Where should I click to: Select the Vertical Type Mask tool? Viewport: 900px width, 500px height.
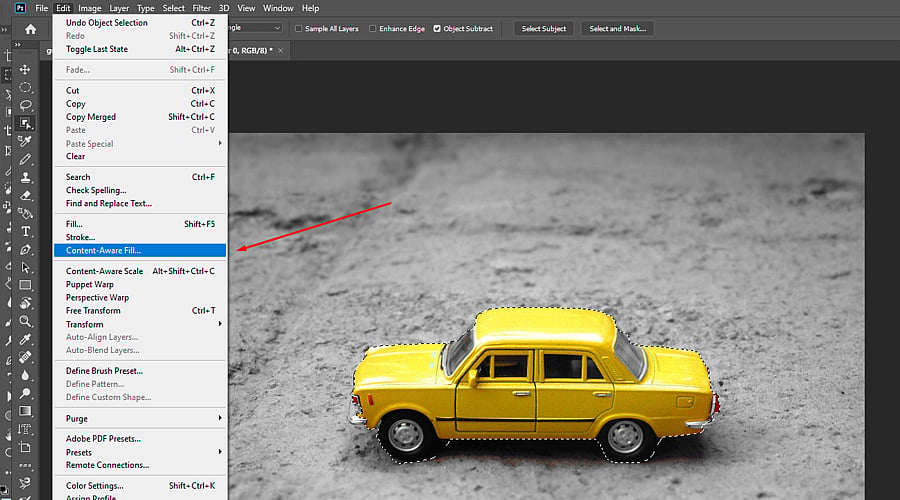coord(25,429)
